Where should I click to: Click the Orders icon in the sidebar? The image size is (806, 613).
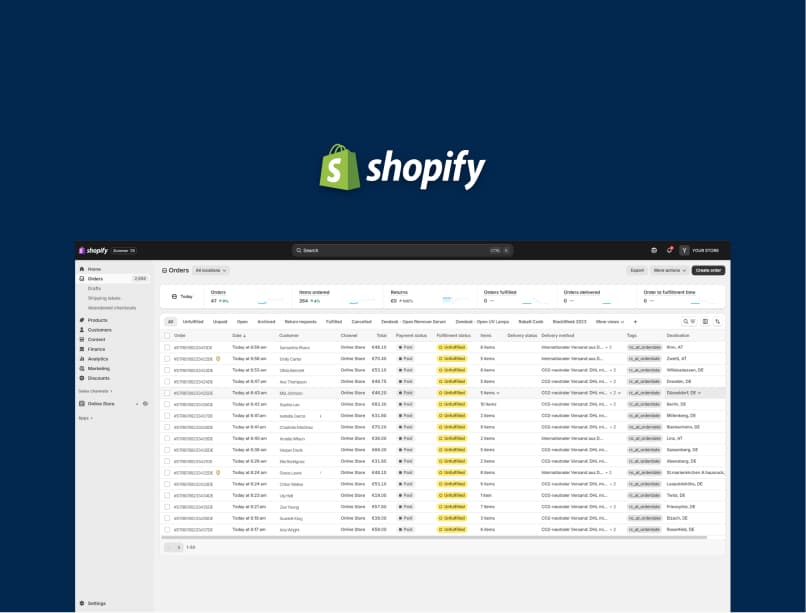pos(82,278)
